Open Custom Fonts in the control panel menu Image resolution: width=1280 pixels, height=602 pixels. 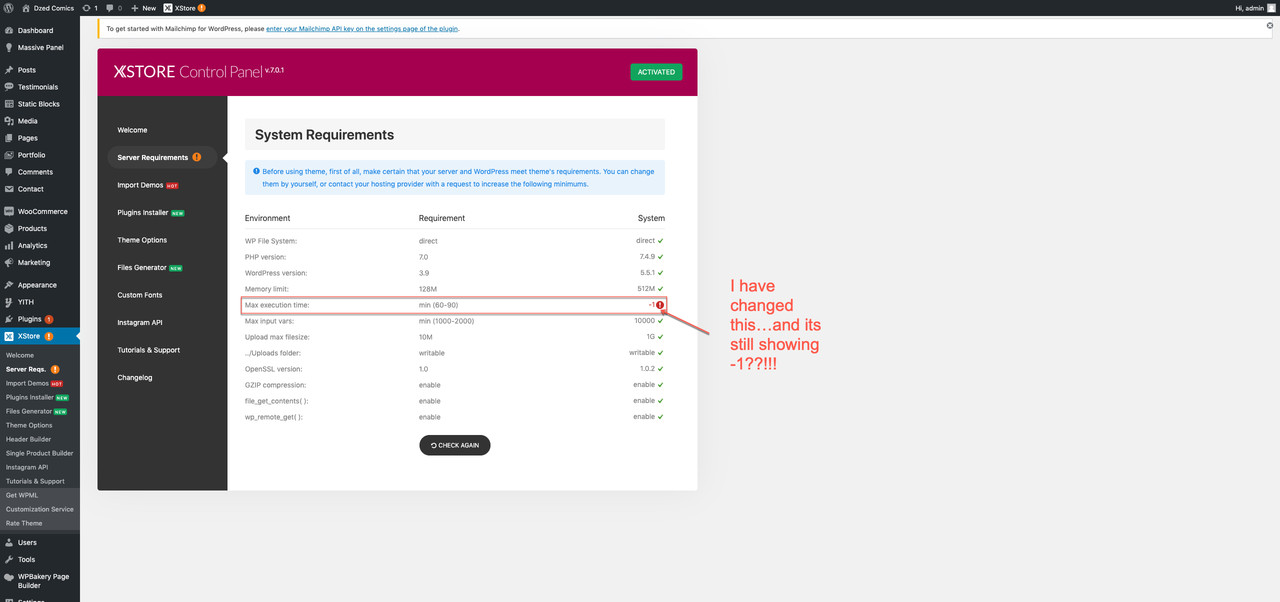point(140,295)
